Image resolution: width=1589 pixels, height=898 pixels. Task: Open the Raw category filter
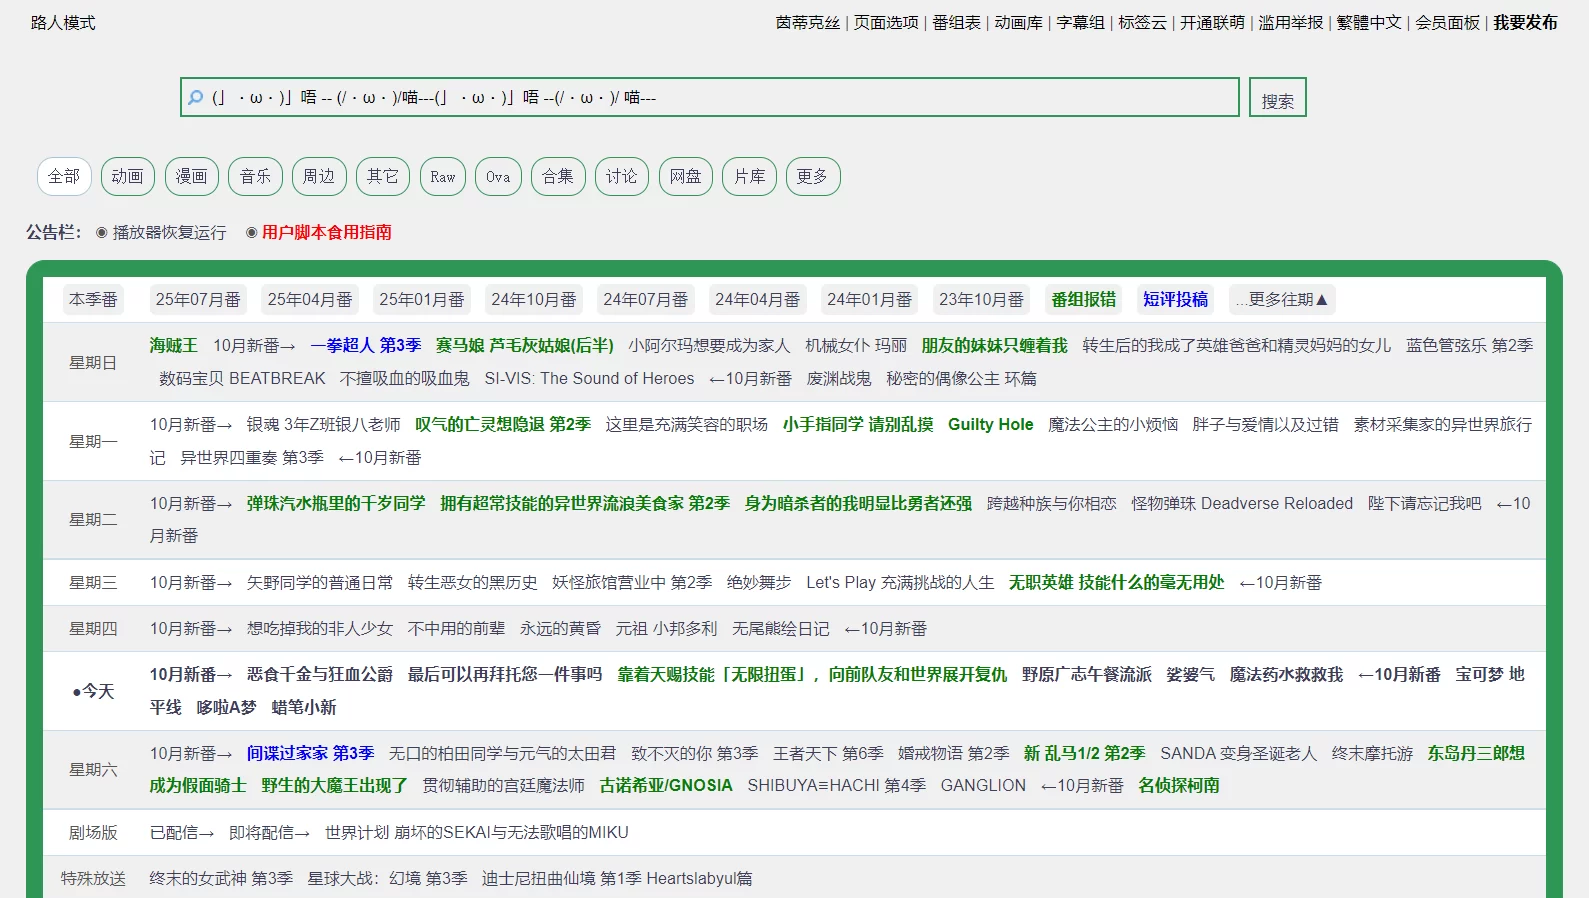point(442,176)
